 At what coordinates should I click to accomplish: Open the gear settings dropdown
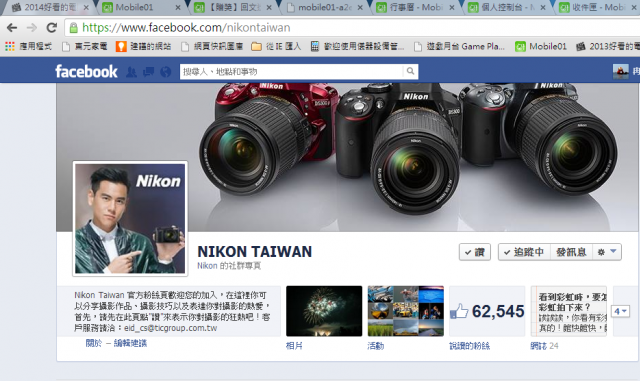[x=607, y=252]
